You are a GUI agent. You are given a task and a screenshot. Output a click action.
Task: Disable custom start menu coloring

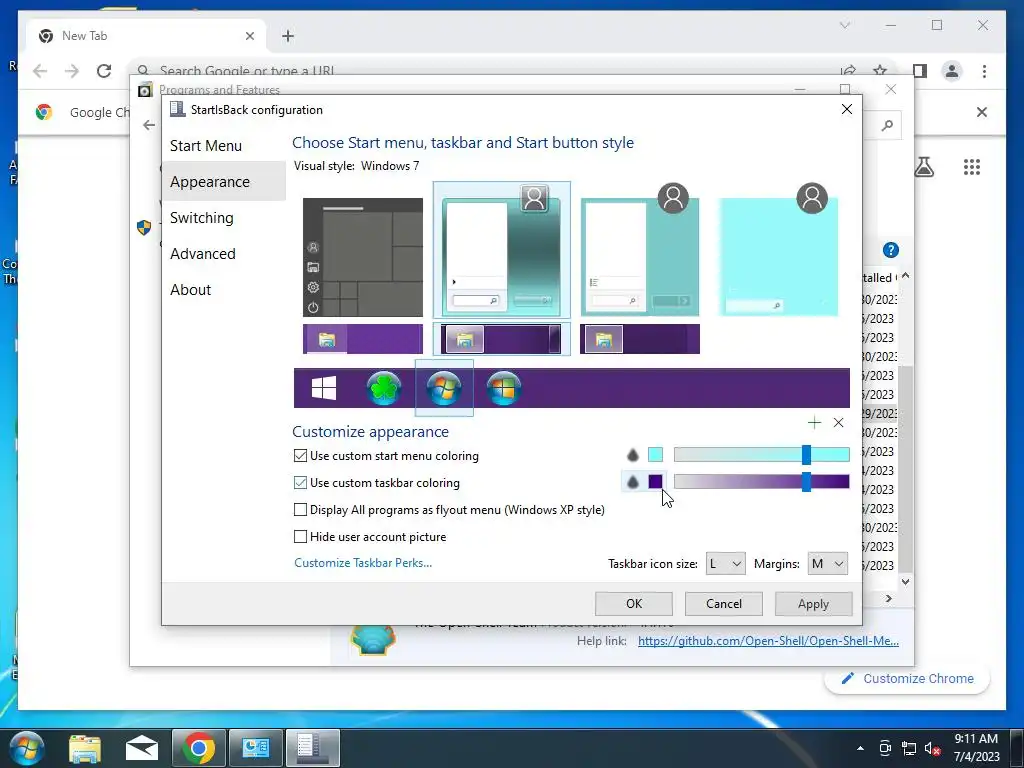300,456
